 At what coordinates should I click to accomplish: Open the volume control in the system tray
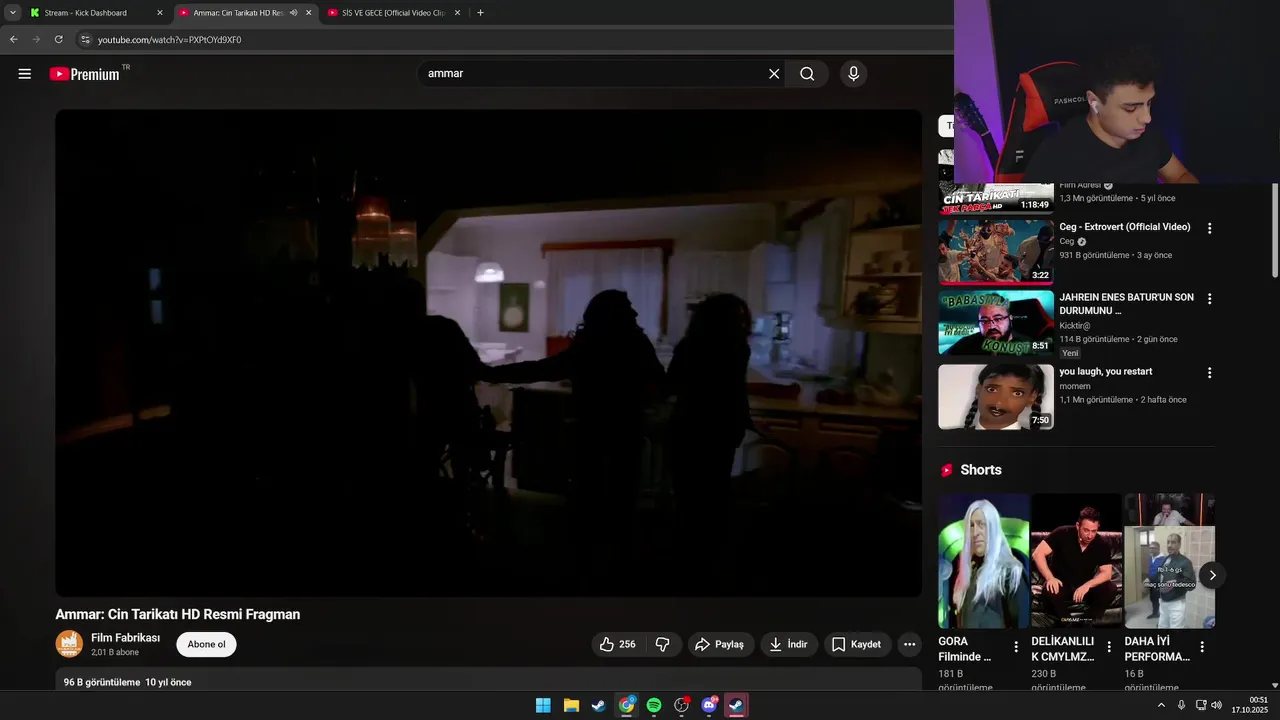(x=1216, y=705)
